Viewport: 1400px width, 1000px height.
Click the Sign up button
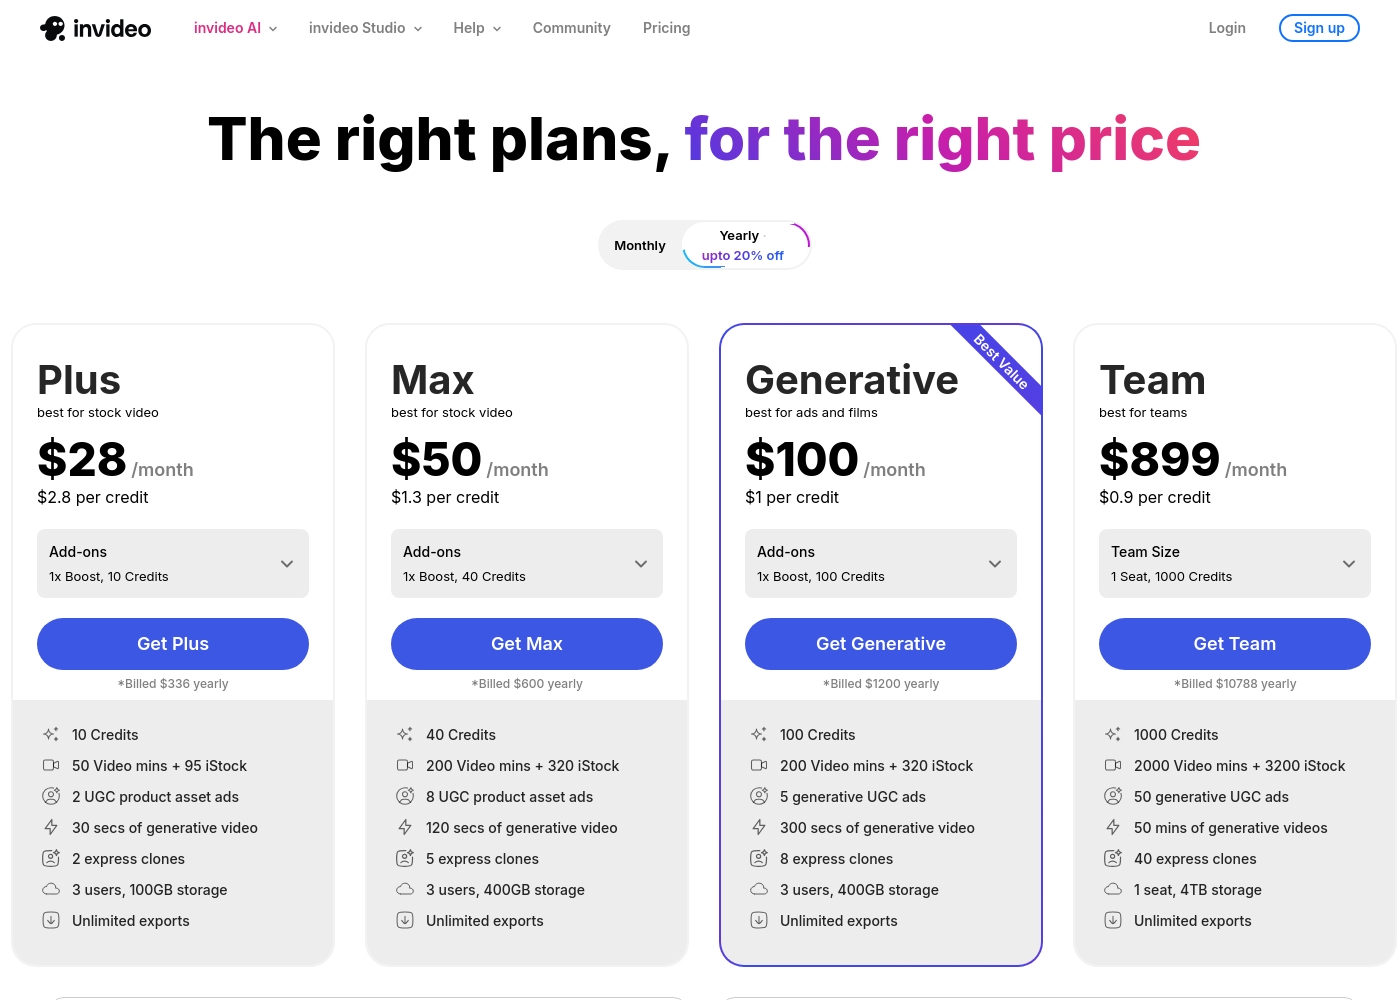(1319, 28)
